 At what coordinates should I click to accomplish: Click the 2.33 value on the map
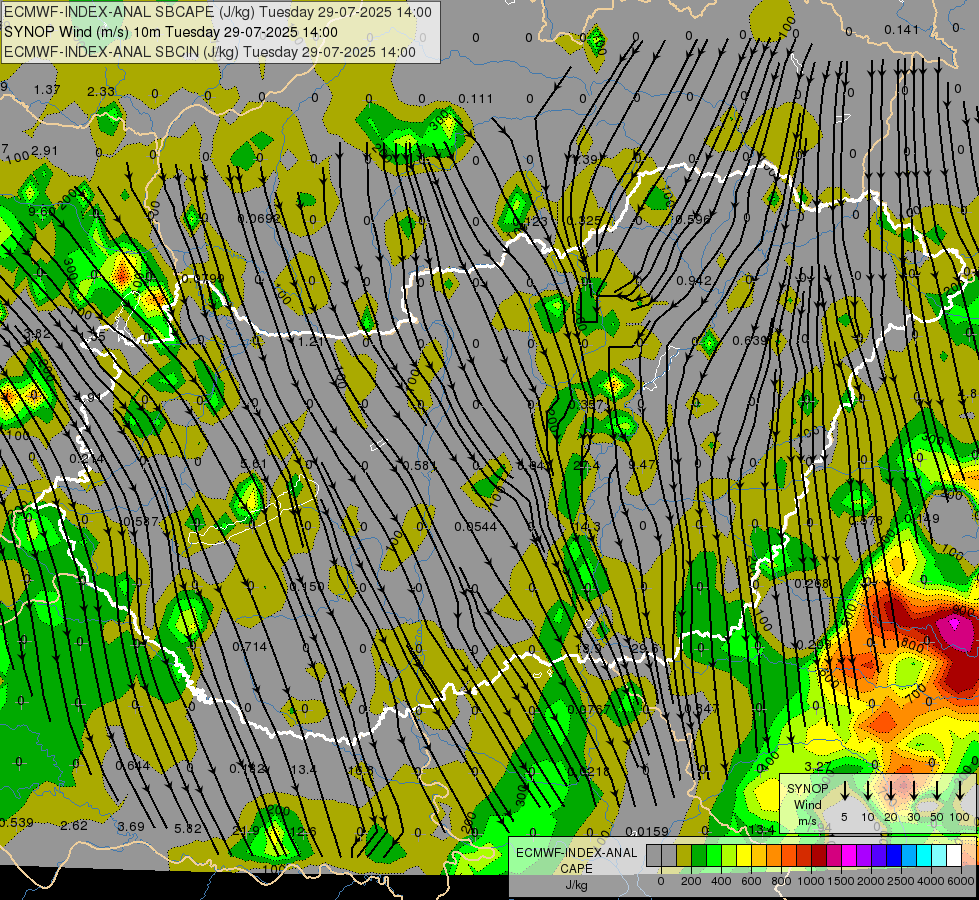pyautogui.click(x=101, y=91)
